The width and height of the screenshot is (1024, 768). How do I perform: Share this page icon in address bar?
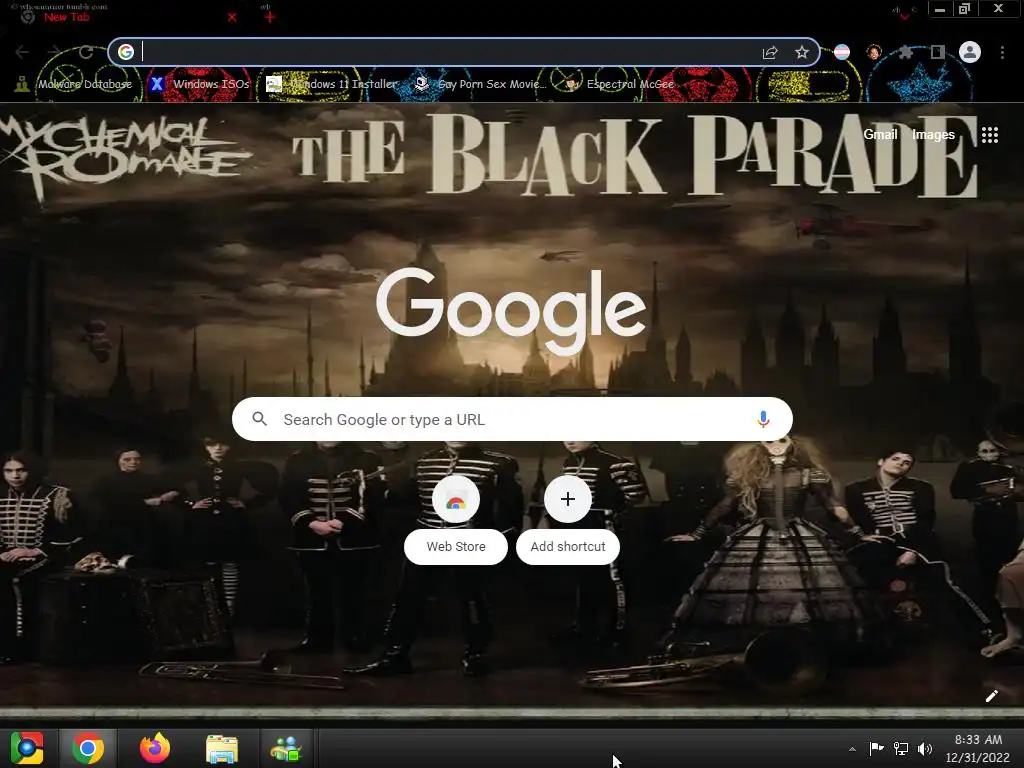[770, 52]
